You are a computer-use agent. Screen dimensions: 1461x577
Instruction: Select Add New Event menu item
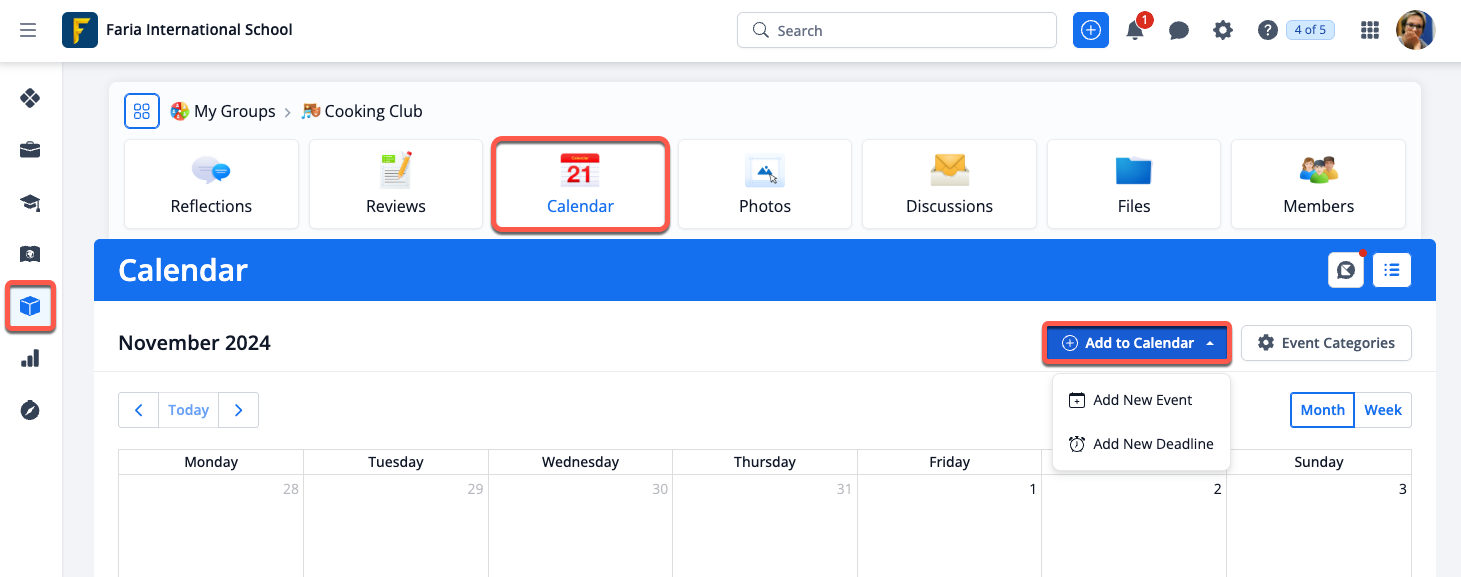(1142, 400)
